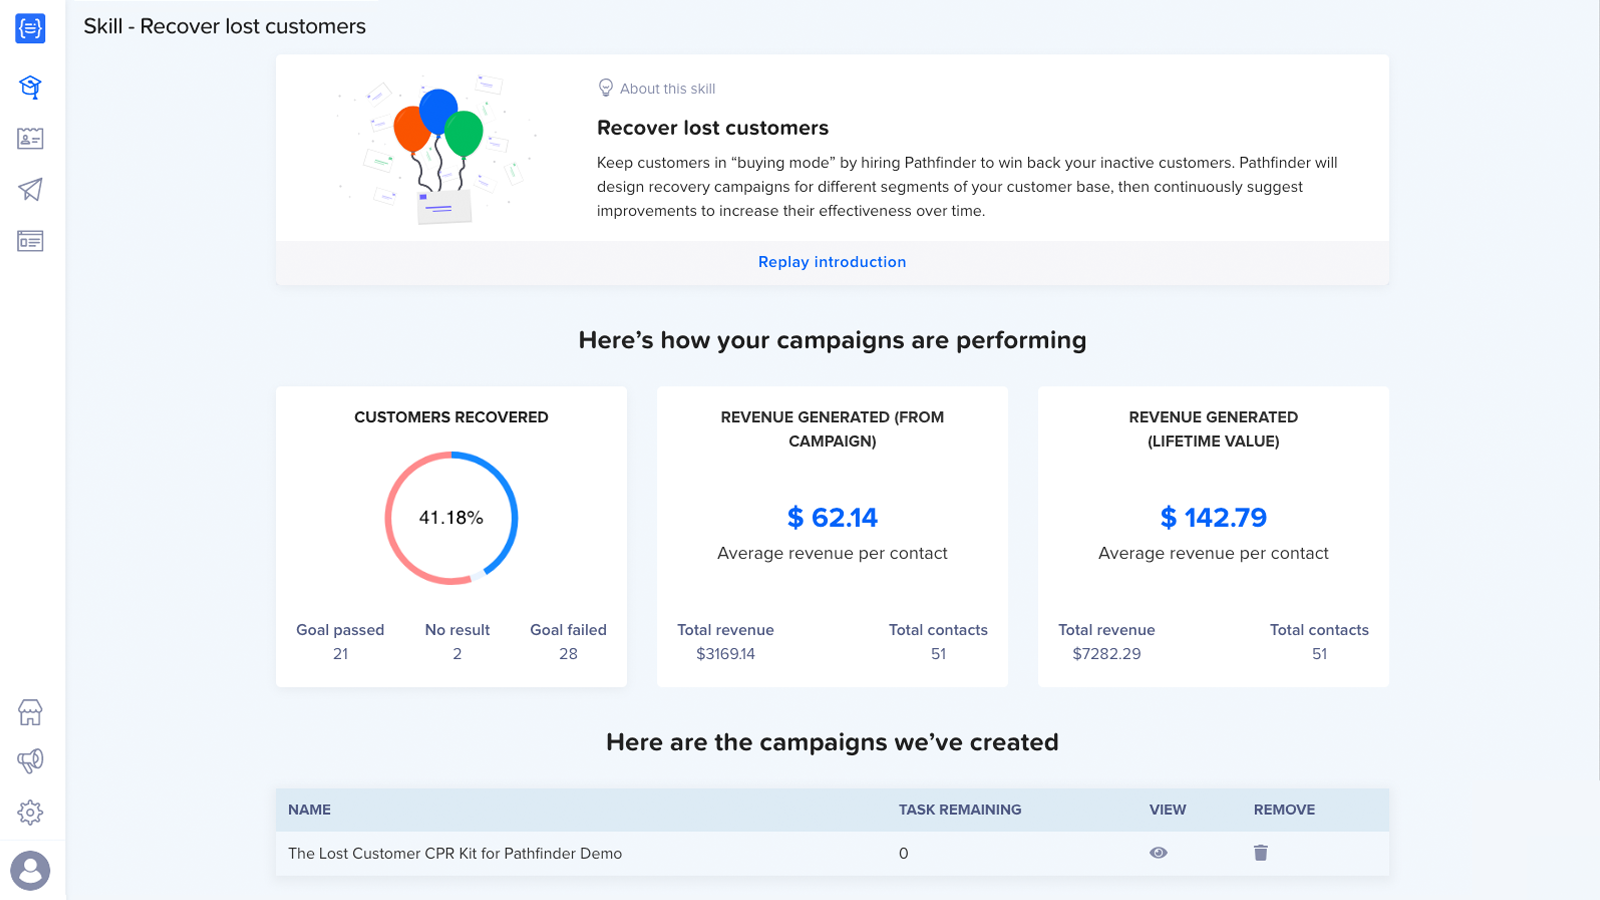This screenshot has width=1600, height=900.
Task: Open the user avatar at sidebar bottom
Action: [x=30, y=871]
